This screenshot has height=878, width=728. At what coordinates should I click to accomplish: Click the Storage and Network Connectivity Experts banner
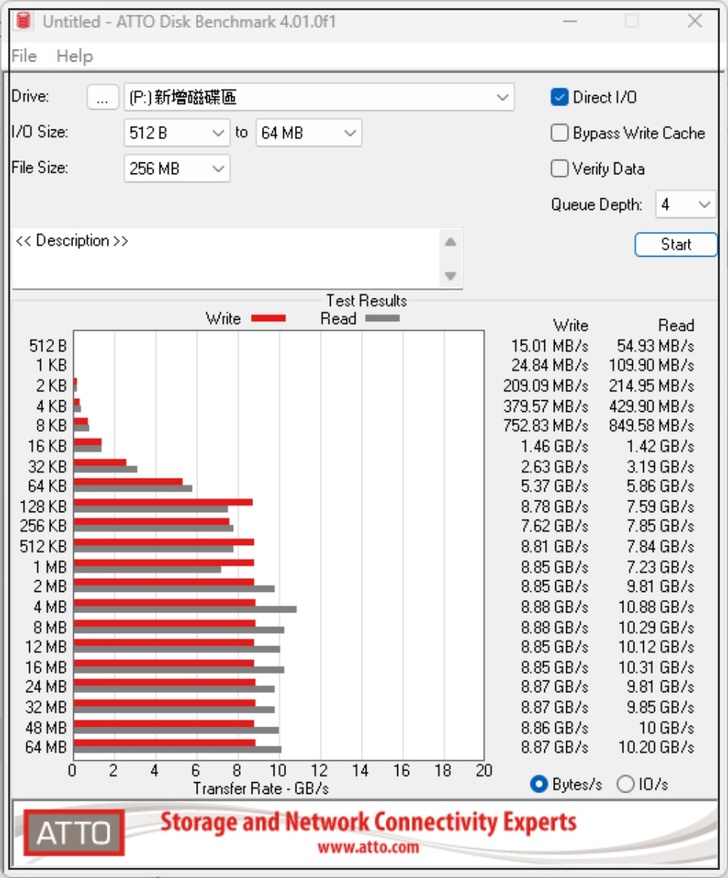[x=368, y=822]
